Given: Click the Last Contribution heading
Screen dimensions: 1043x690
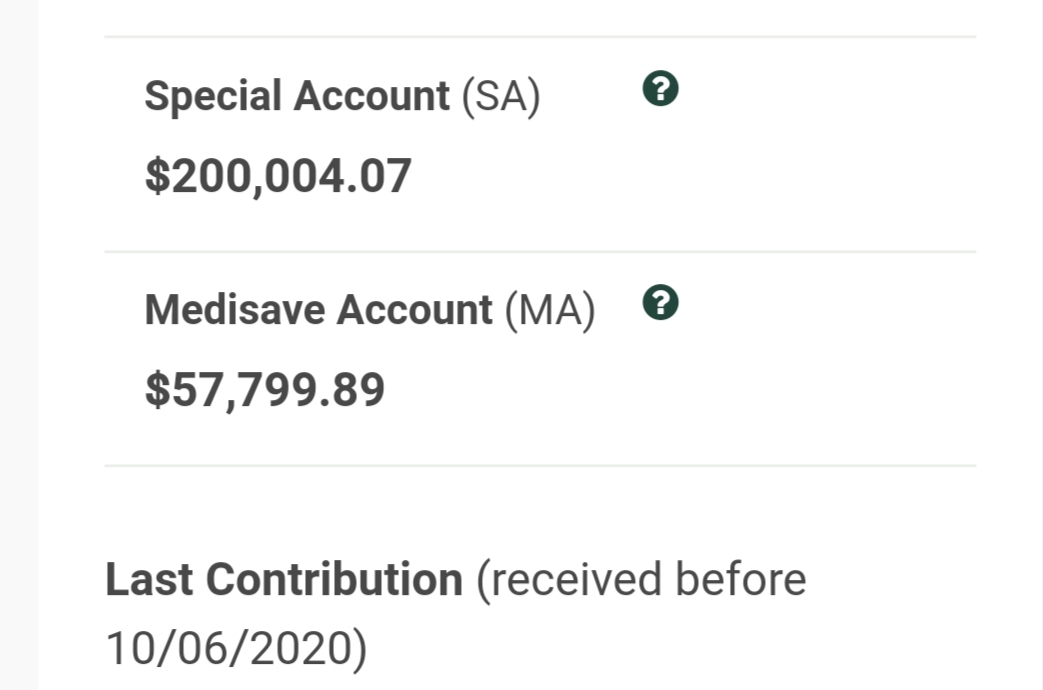Looking at the screenshot, I should click(284, 580).
